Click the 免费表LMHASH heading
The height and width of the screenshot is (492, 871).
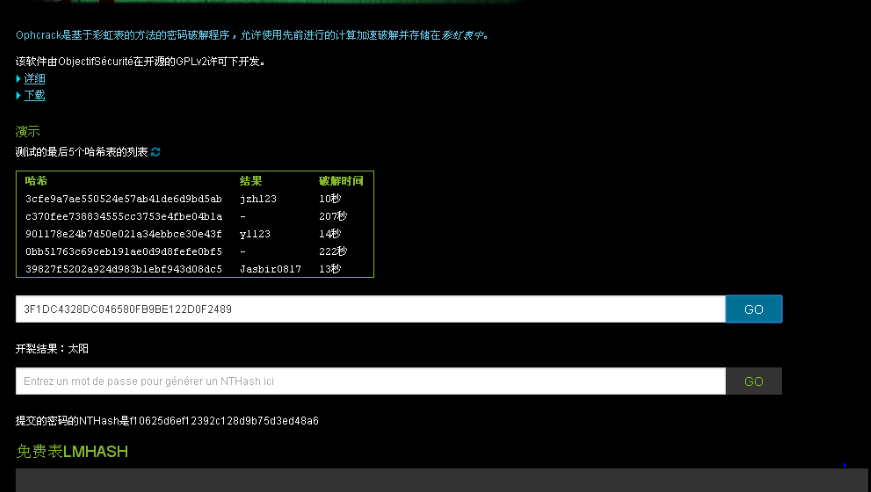coord(72,451)
